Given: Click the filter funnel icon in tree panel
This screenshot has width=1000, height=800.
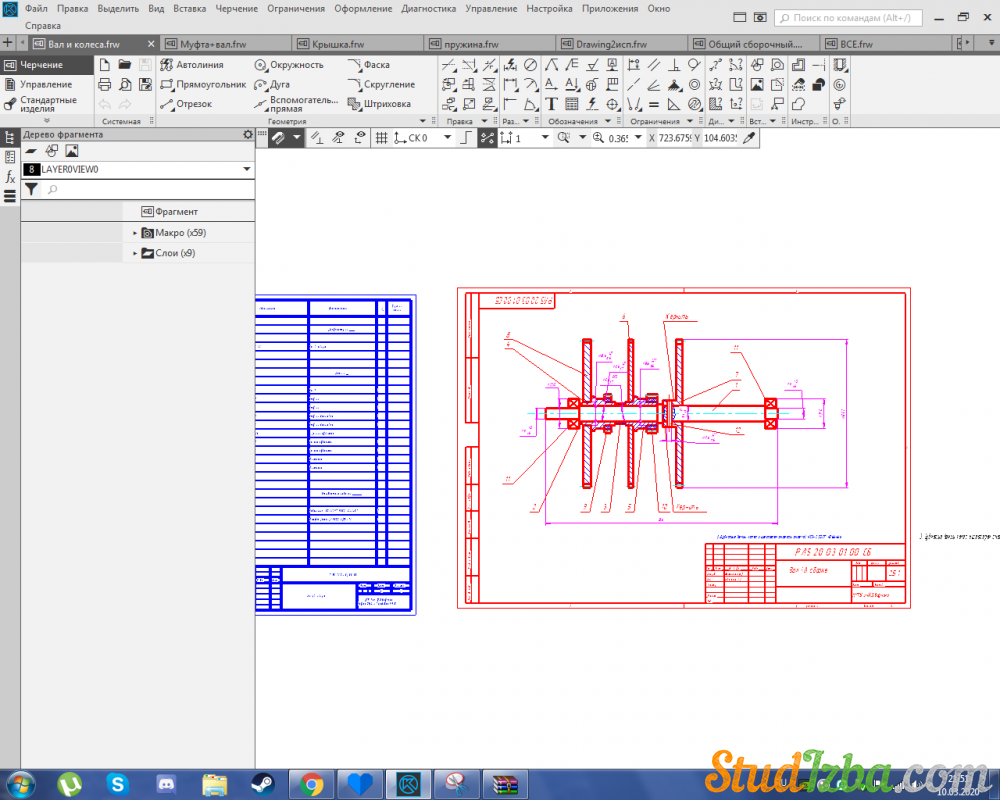Looking at the screenshot, I should click(x=31, y=189).
